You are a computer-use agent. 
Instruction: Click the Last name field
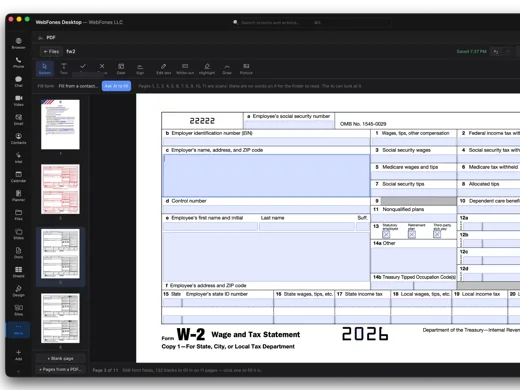(307, 227)
